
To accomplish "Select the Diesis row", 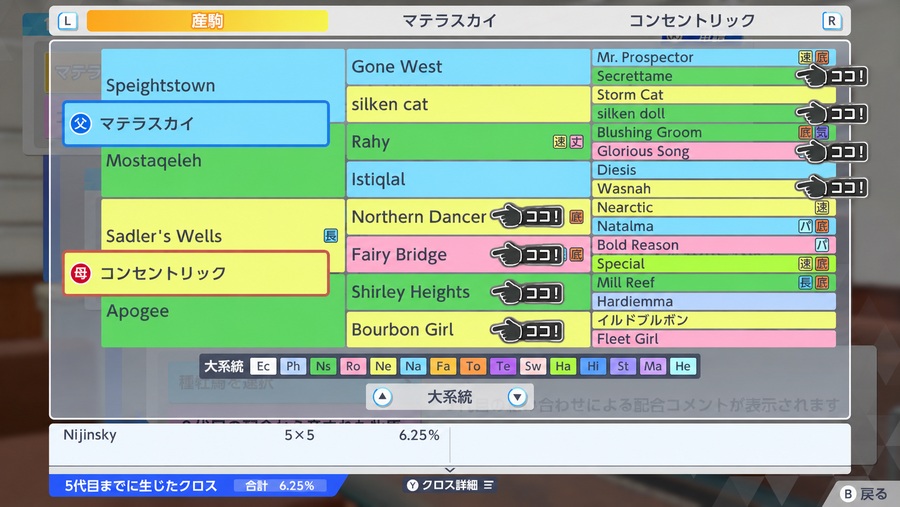I will [713, 170].
